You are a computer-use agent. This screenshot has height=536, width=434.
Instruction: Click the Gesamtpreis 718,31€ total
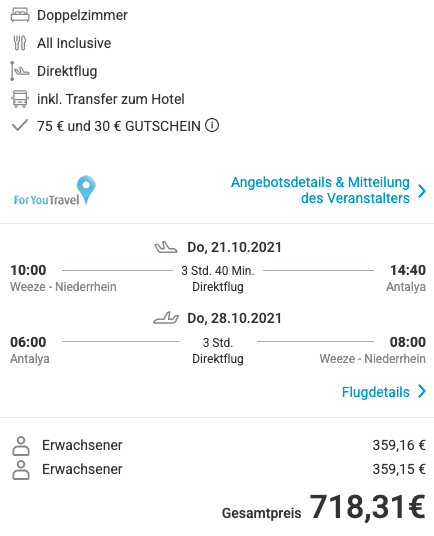(324, 507)
